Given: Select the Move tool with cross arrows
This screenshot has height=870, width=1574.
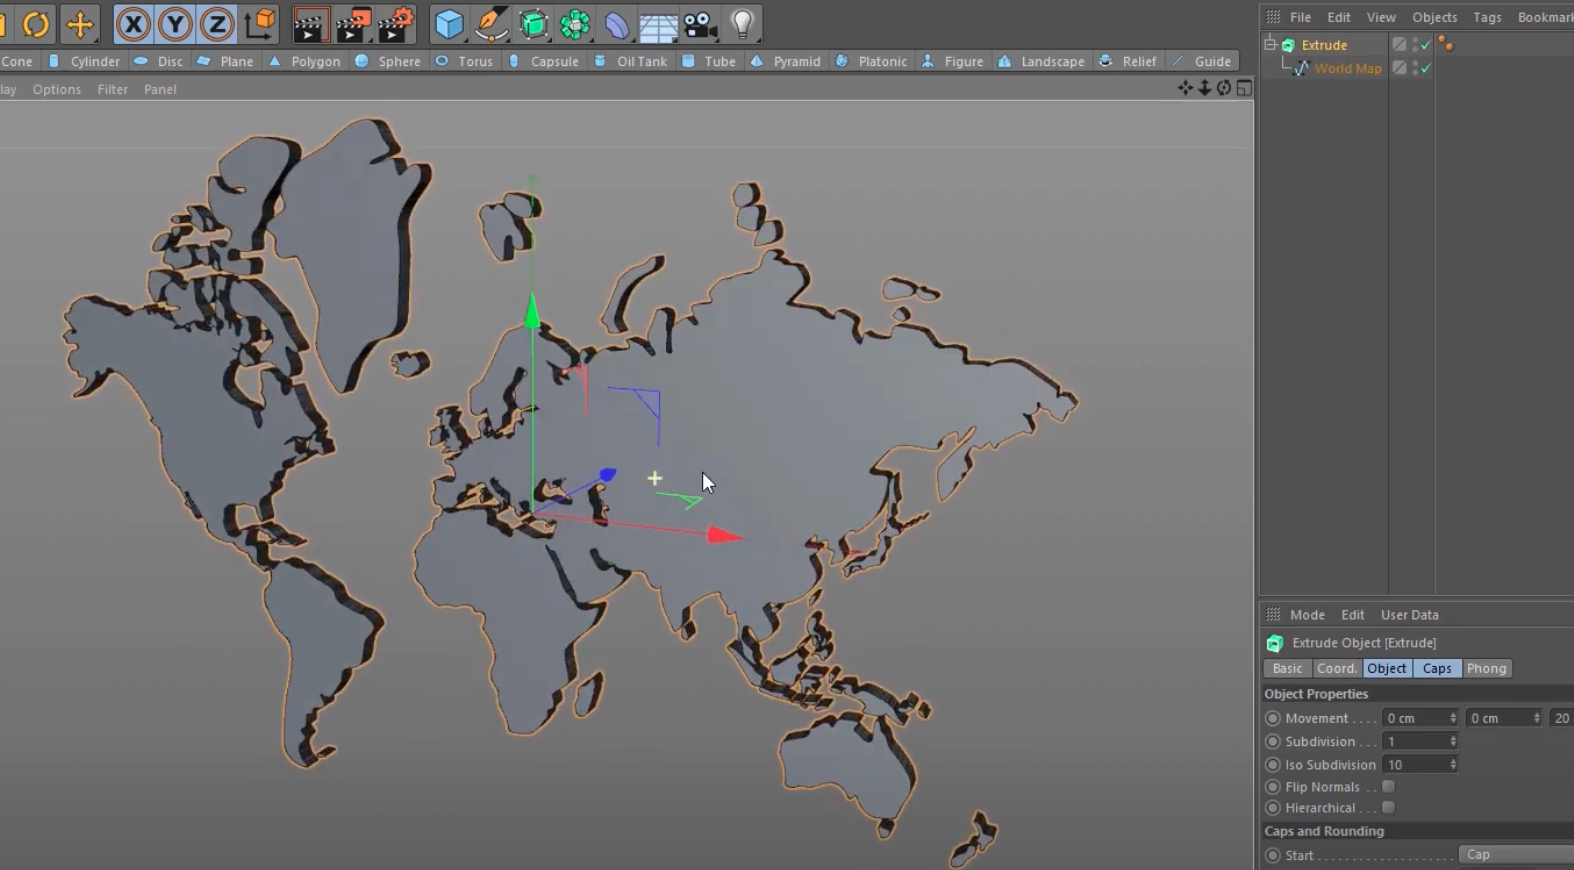Looking at the screenshot, I should coord(79,24).
